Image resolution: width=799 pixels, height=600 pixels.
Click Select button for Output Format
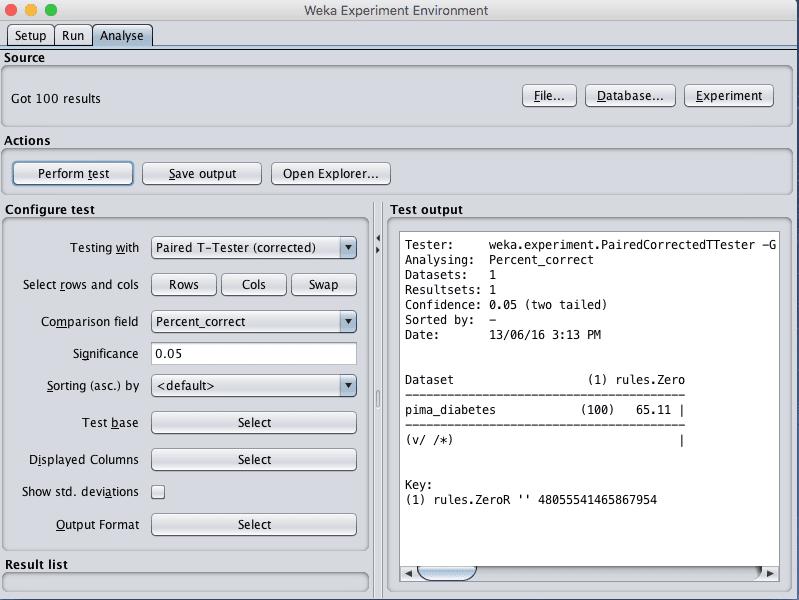pos(254,525)
